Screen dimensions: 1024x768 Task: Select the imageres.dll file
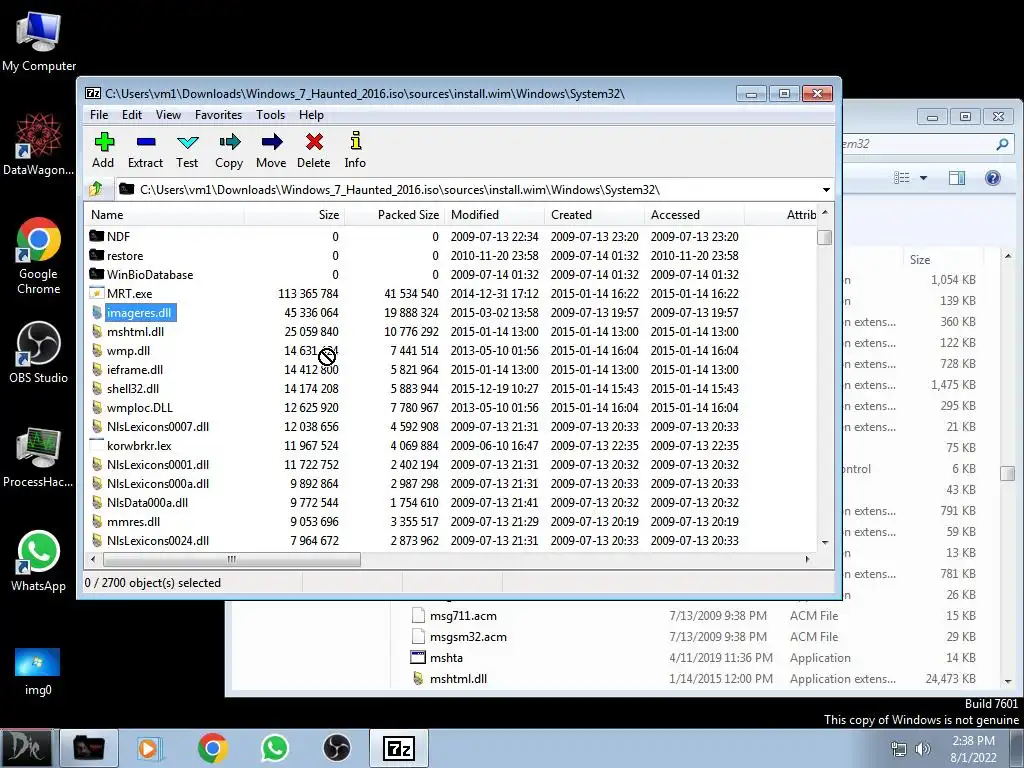(x=133, y=313)
